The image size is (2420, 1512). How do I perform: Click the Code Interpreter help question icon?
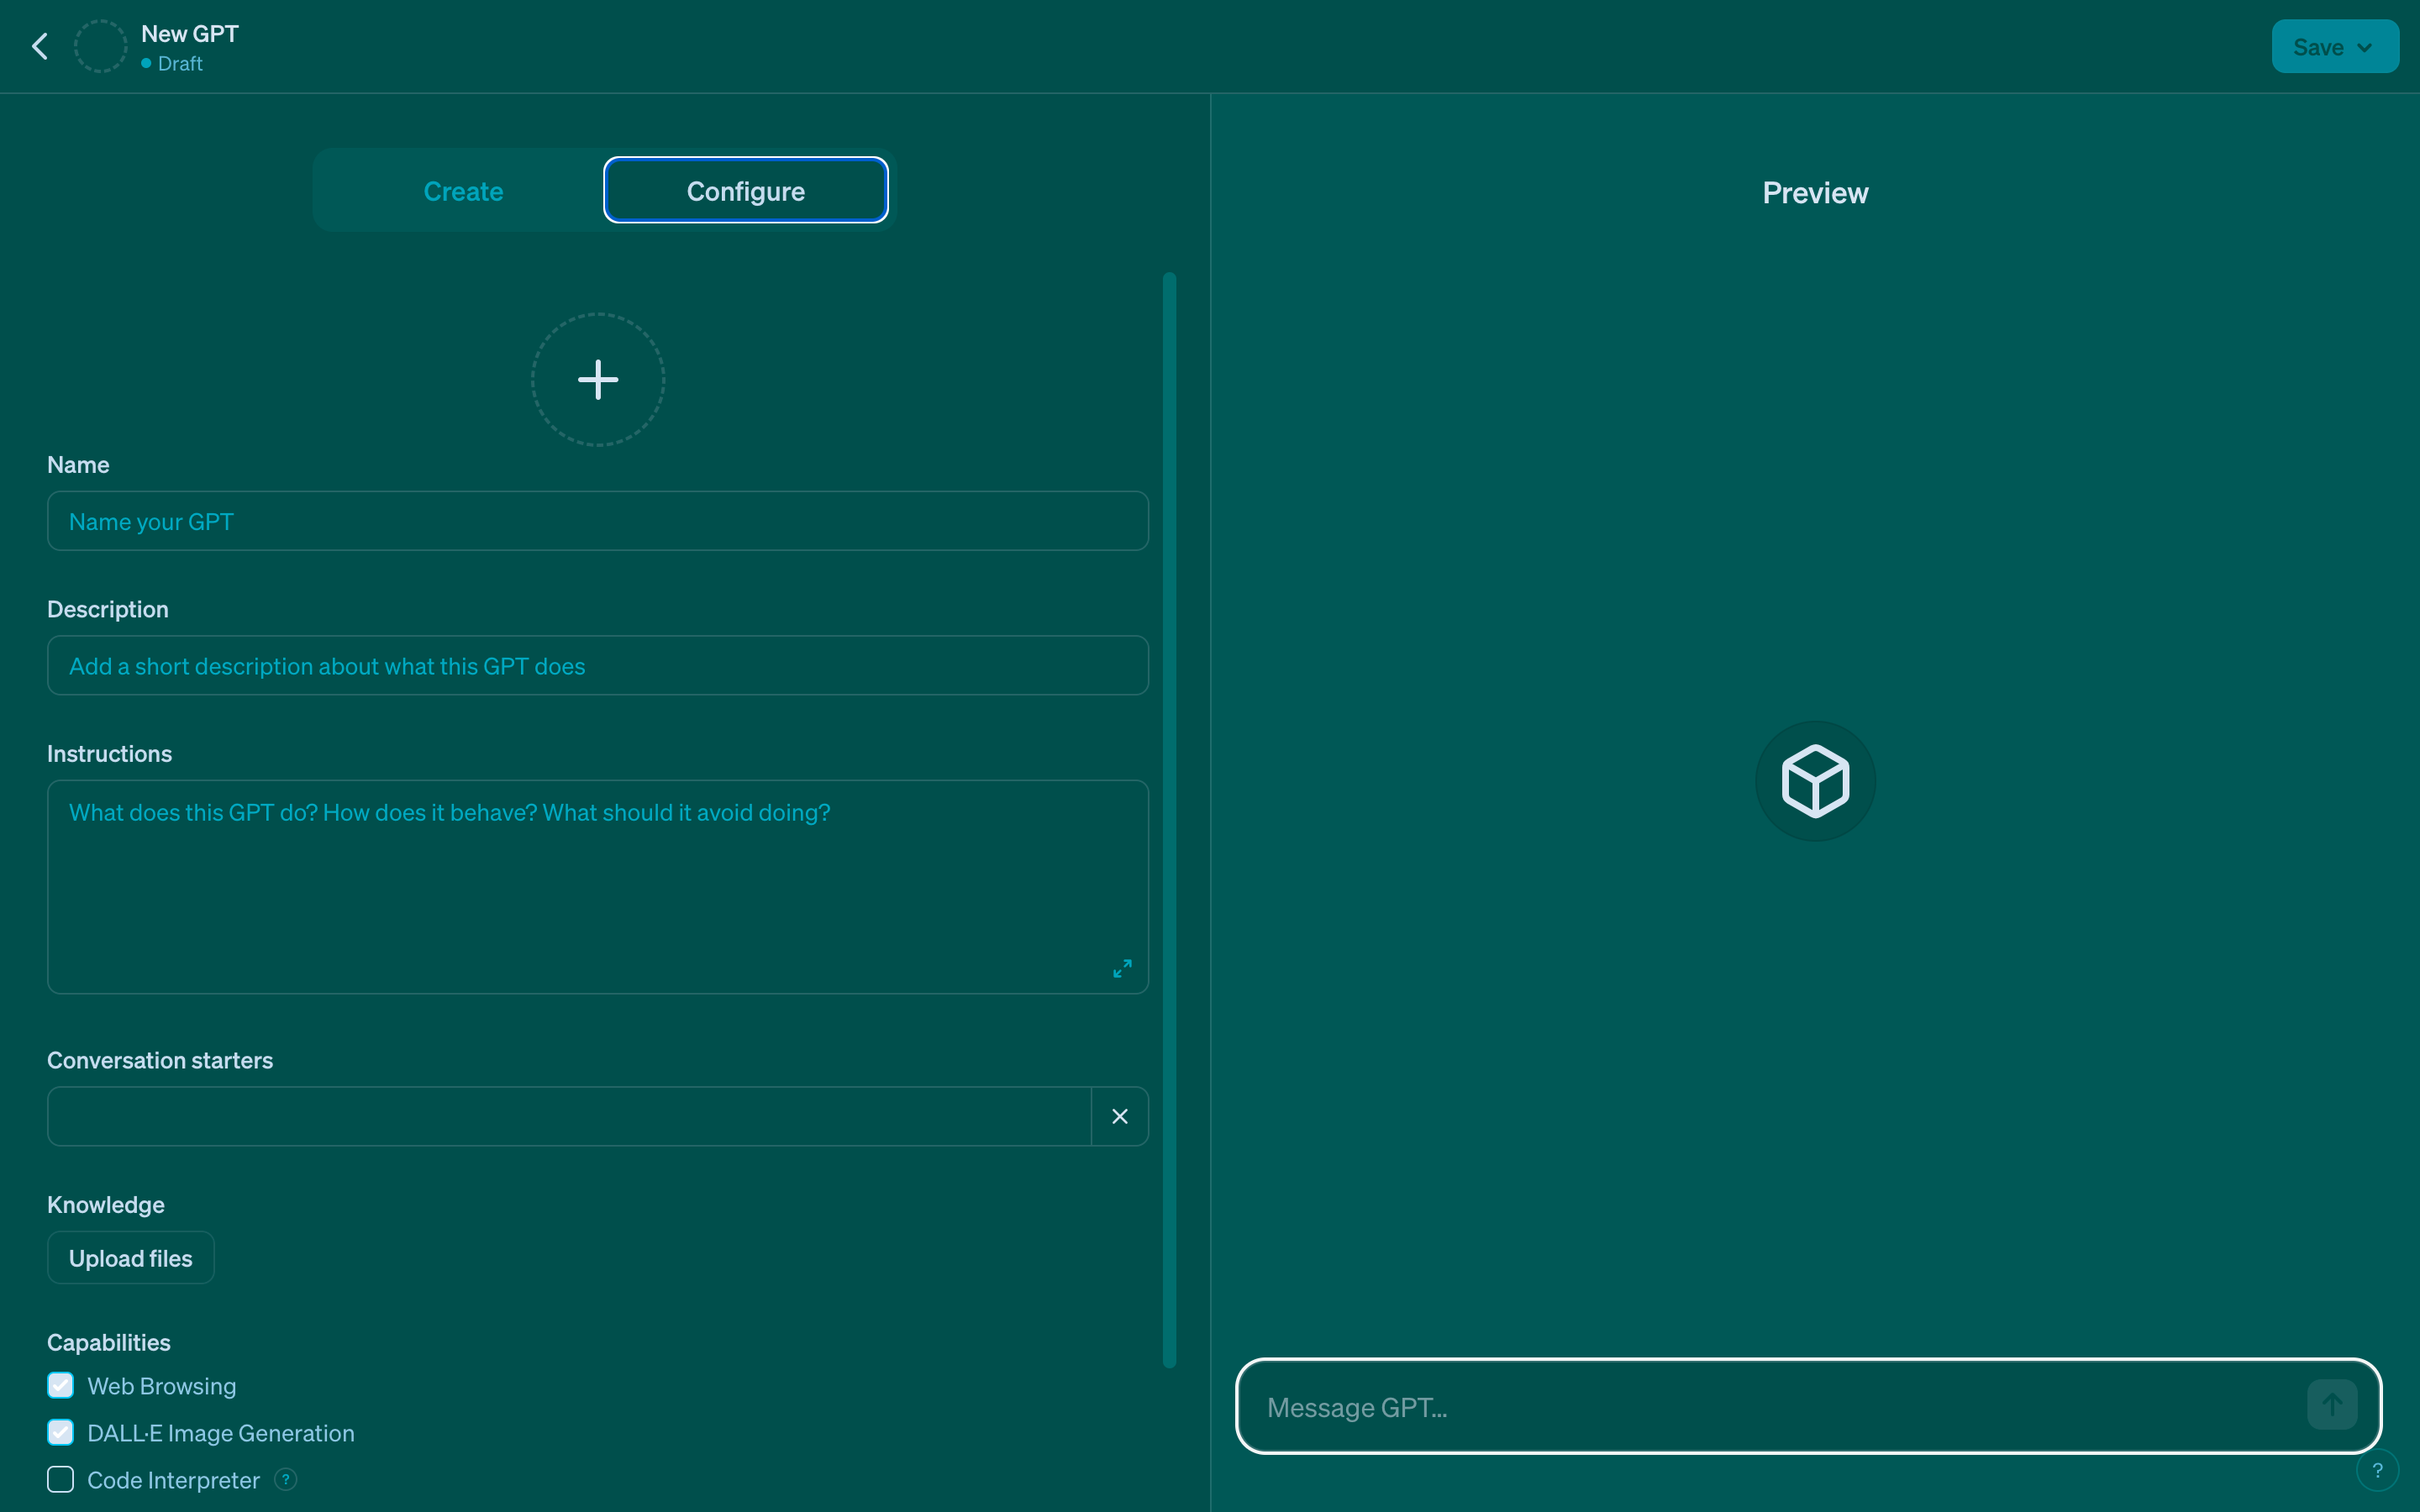[286, 1479]
